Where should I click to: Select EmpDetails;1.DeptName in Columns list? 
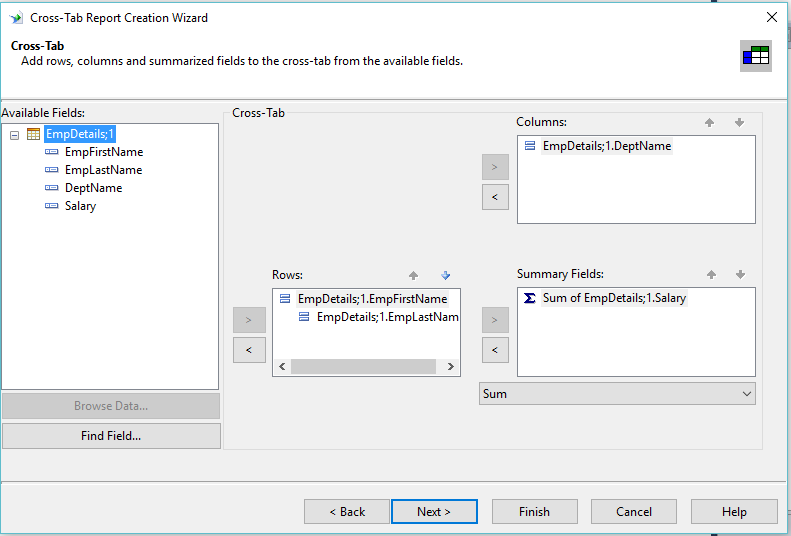click(606, 146)
